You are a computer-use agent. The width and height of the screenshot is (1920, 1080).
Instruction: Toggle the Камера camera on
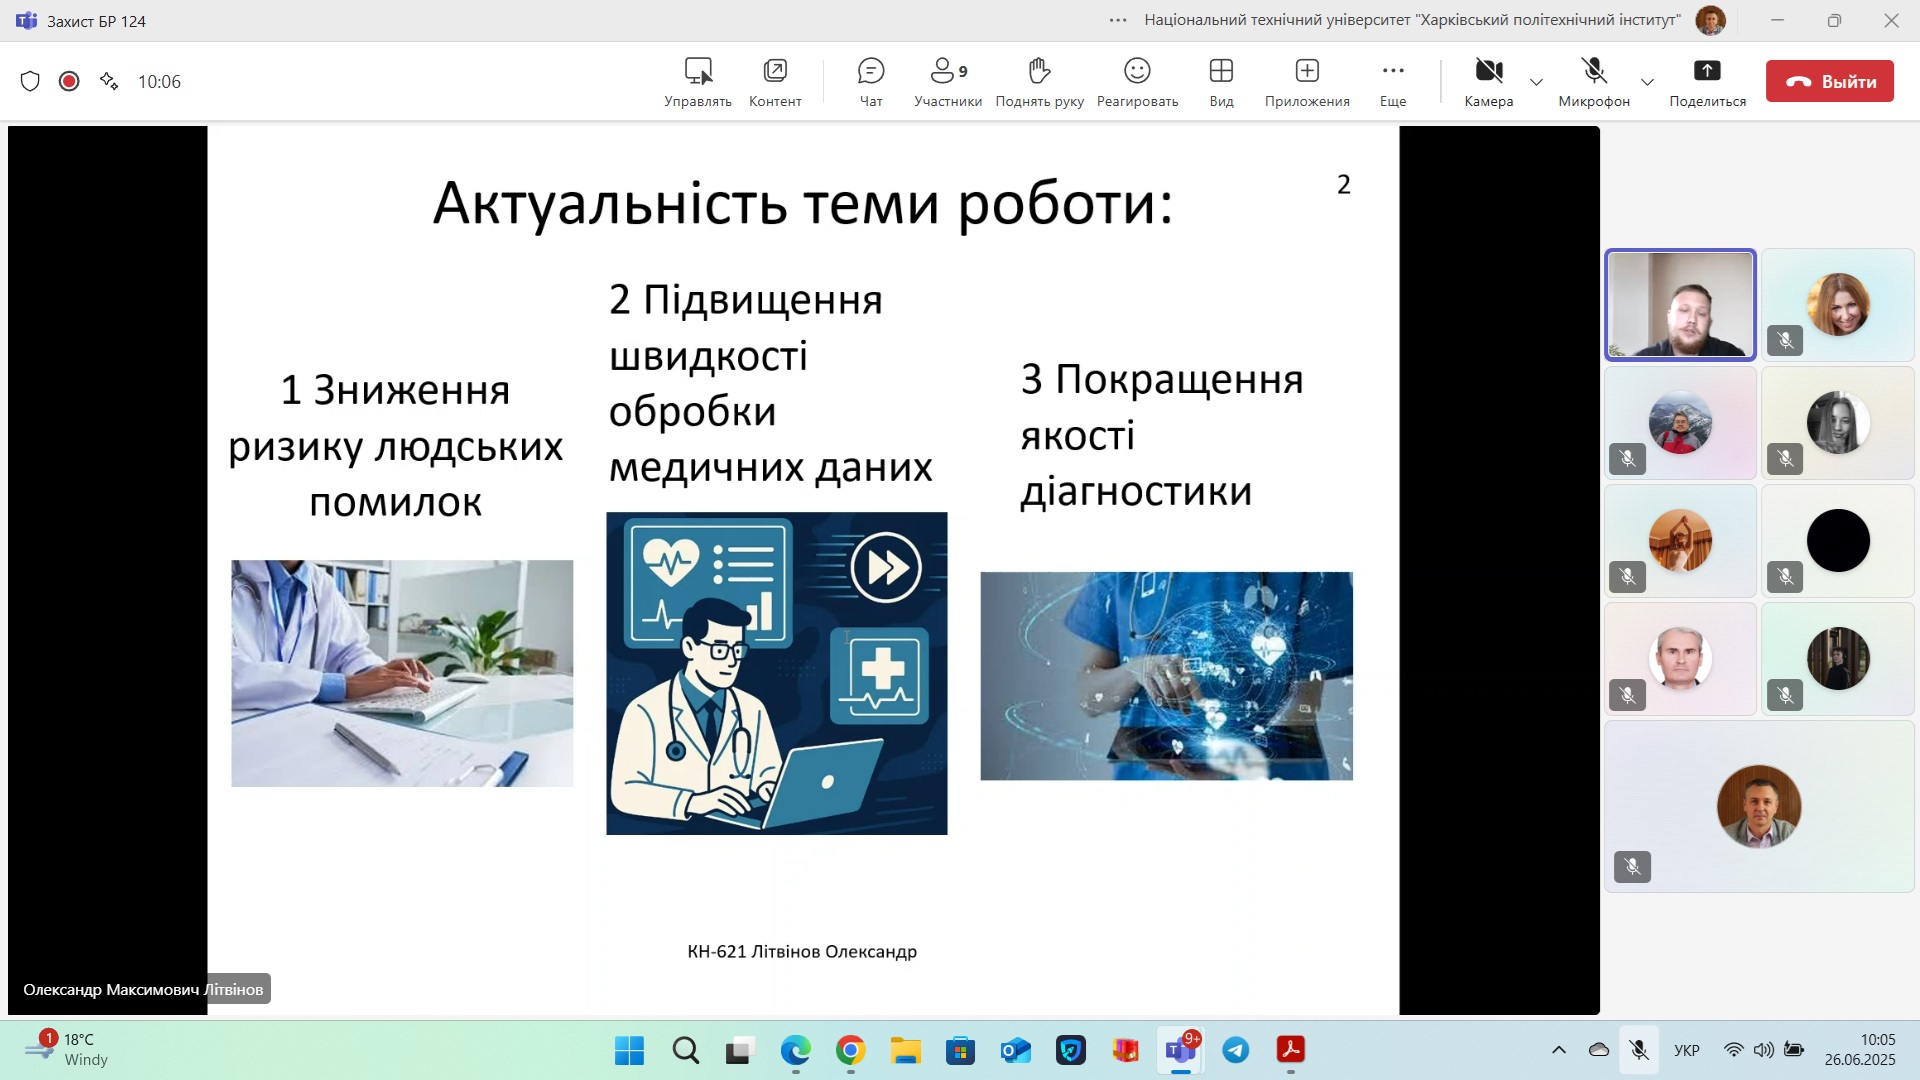(x=1488, y=81)
